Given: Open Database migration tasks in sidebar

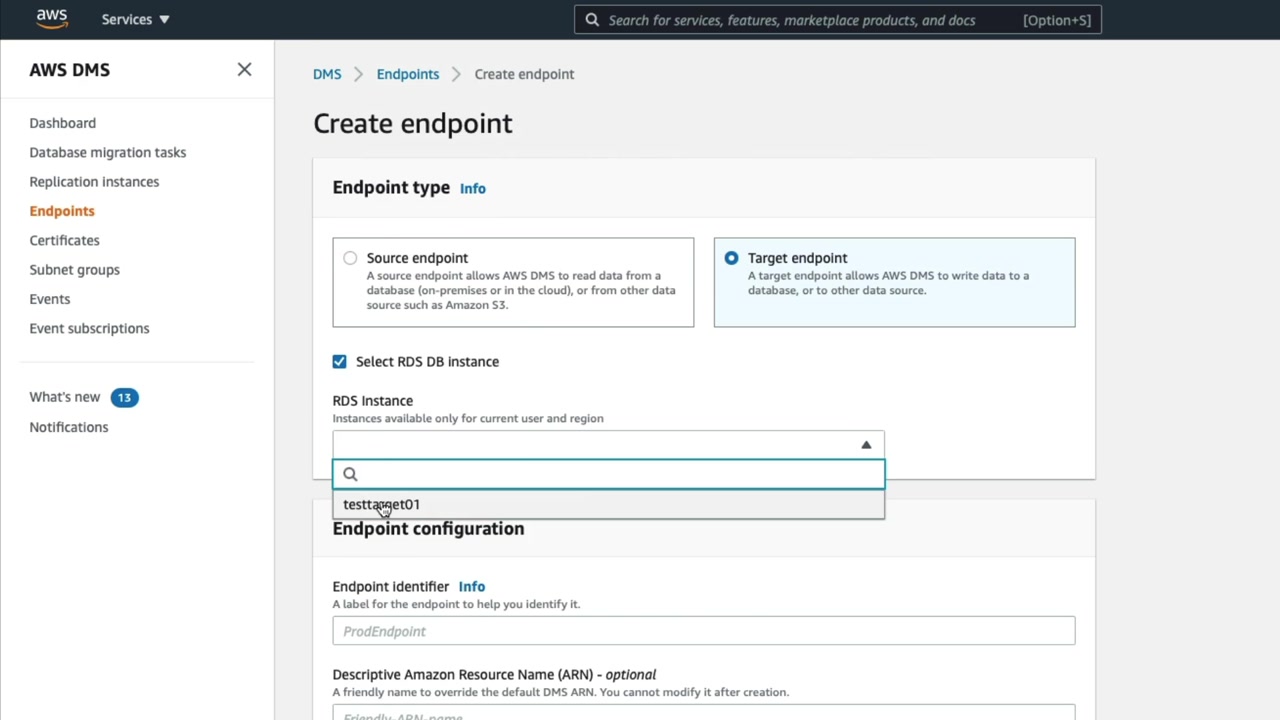Looking at the screenshot, I should (107, 152).
